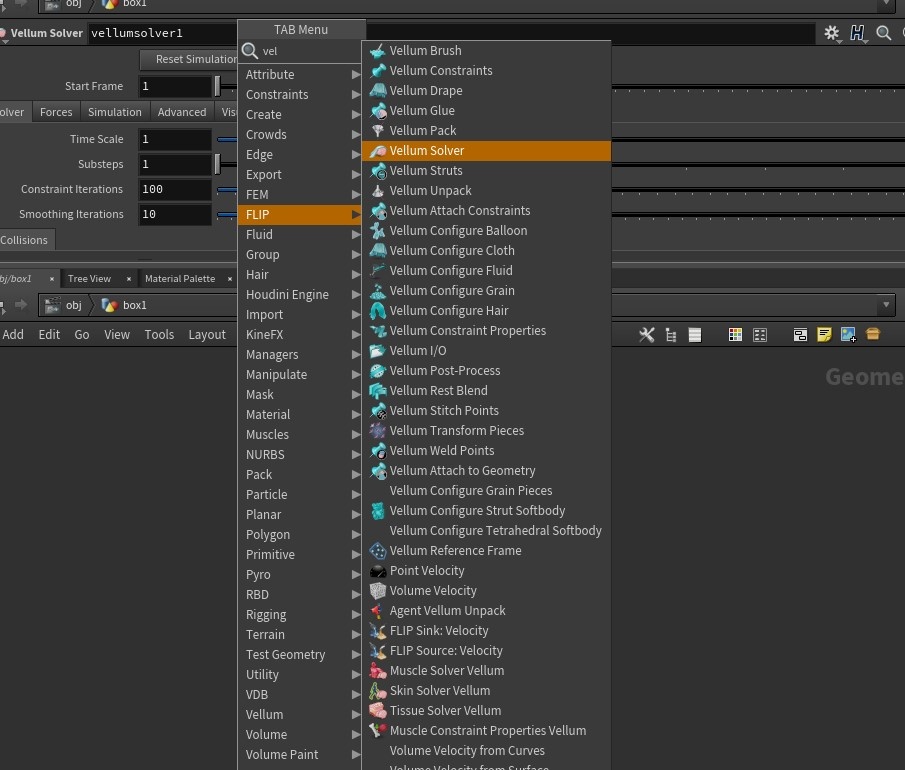Screen dimensions: 905x770
Task: Open network path dropdown arrow
Action: click(x=886, y=305)
